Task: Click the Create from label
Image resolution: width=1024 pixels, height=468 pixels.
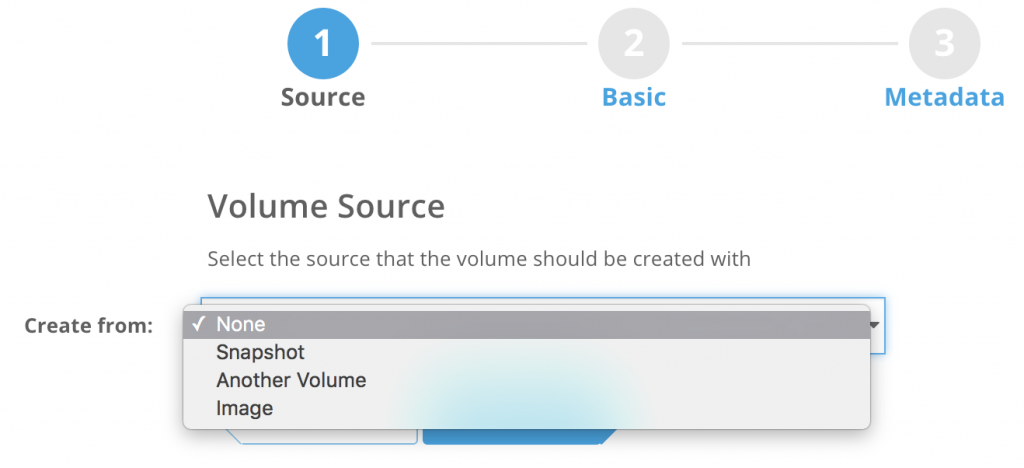Action: click(88, 326)
